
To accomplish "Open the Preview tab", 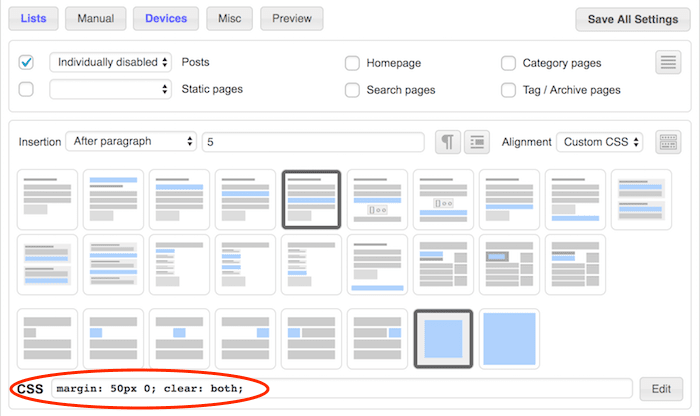I will [x=291, y=18].
